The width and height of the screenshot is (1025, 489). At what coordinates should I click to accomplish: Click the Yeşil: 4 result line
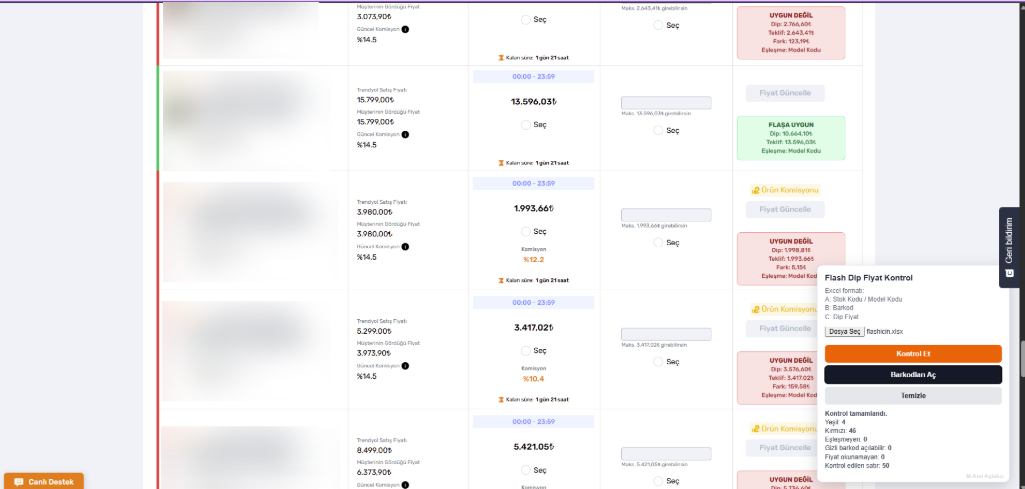pos(836,422)
